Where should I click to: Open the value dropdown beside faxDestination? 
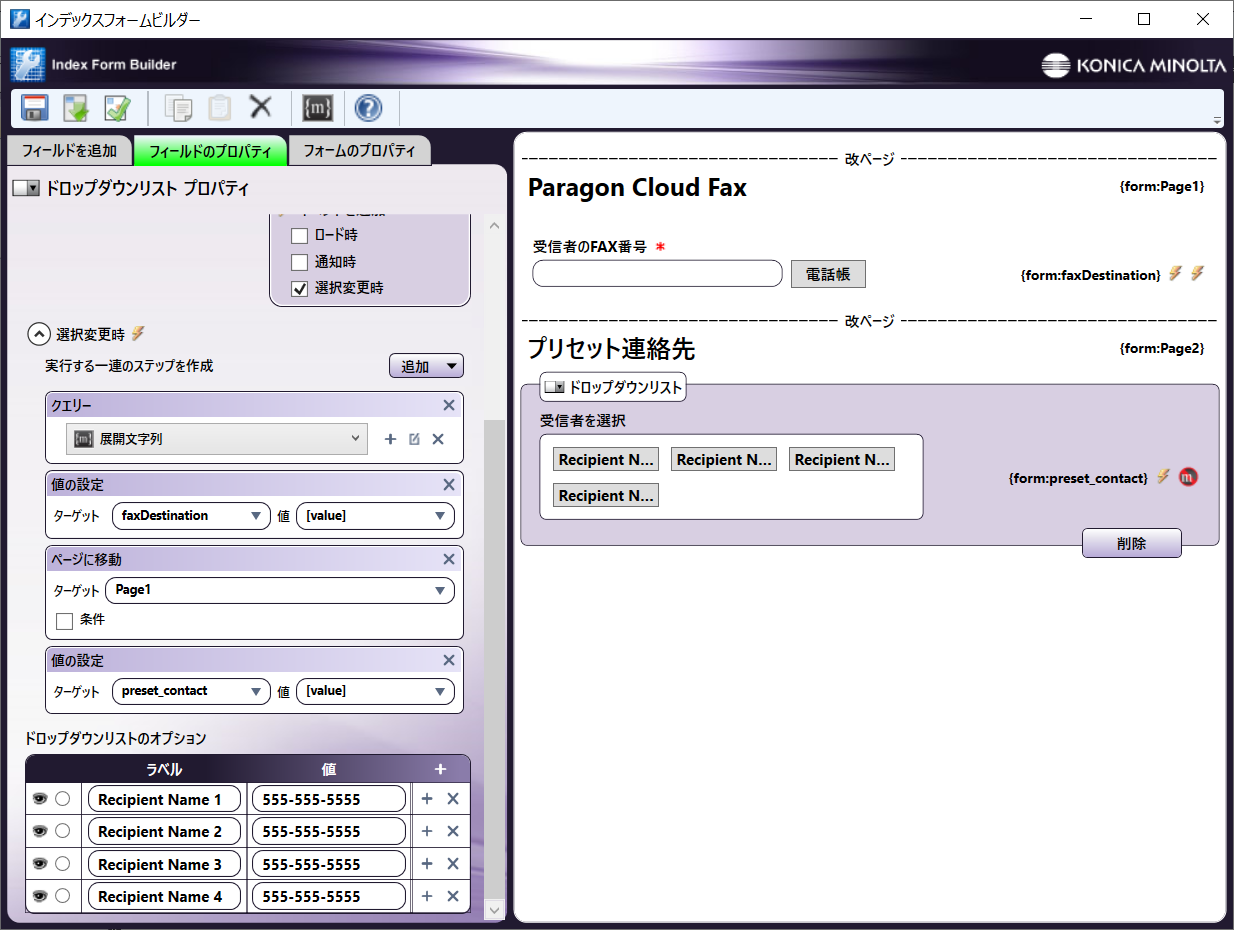pos(375,516)
